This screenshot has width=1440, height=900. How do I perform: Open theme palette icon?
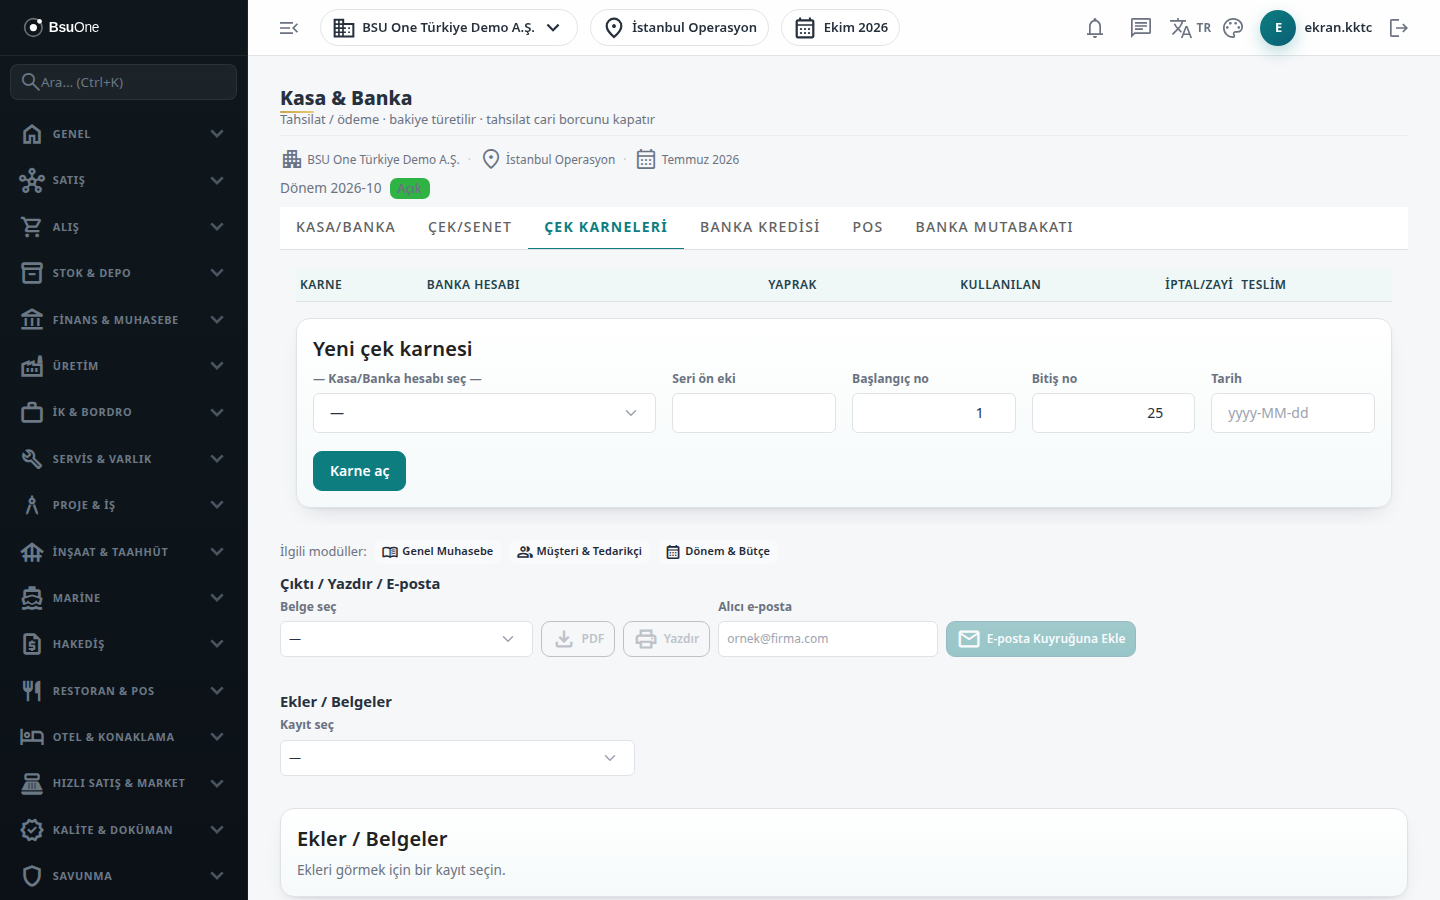coord(1233,28)
